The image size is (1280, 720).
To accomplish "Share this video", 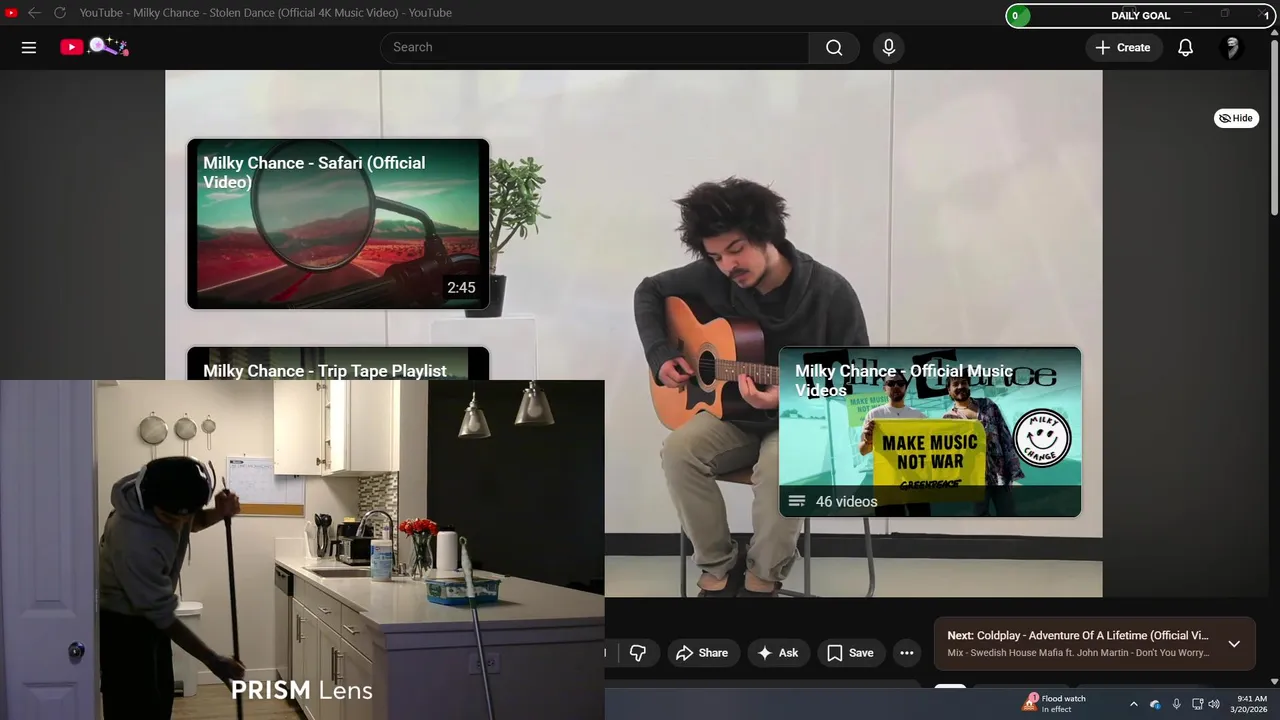I will tap(702, 653).
